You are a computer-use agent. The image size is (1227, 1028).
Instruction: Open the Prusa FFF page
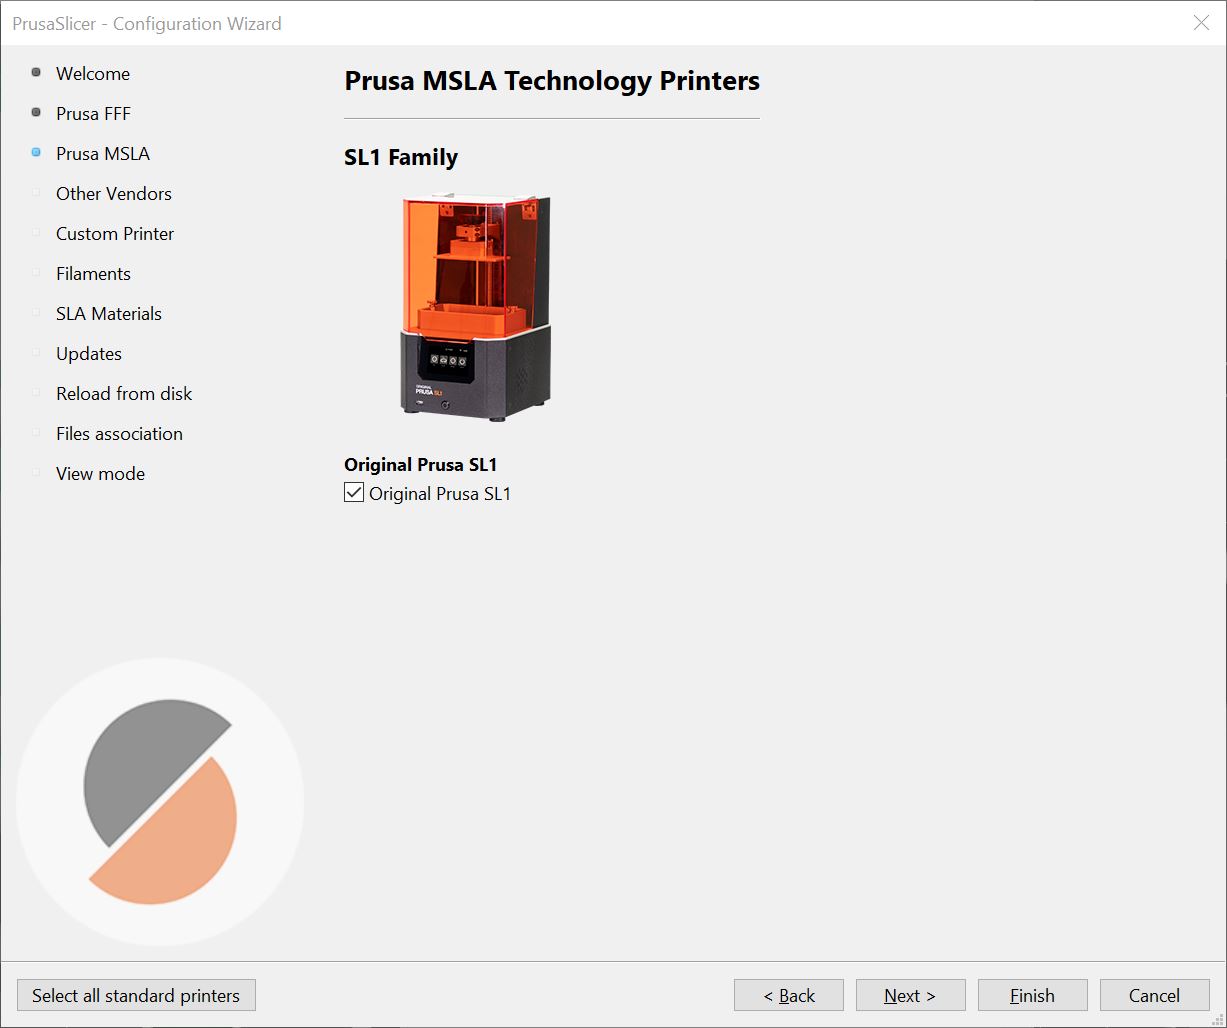[93, 114]
